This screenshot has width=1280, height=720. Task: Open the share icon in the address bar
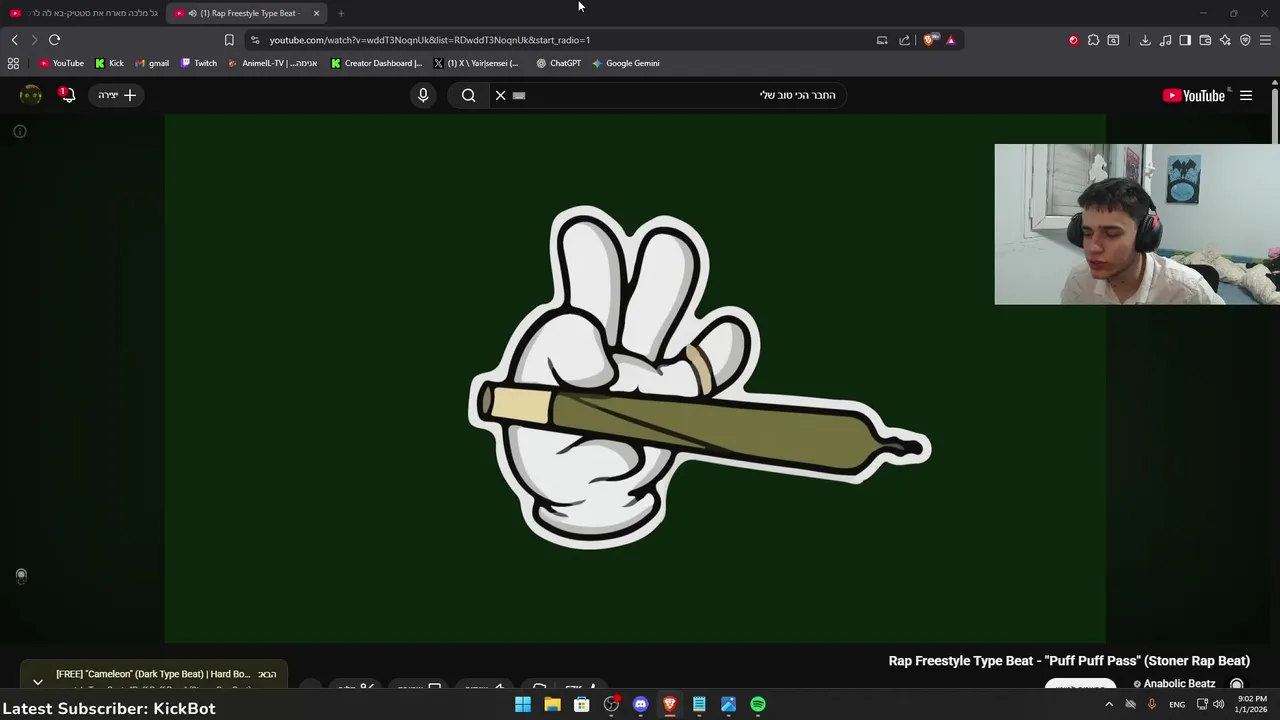[x=905, y=40]
